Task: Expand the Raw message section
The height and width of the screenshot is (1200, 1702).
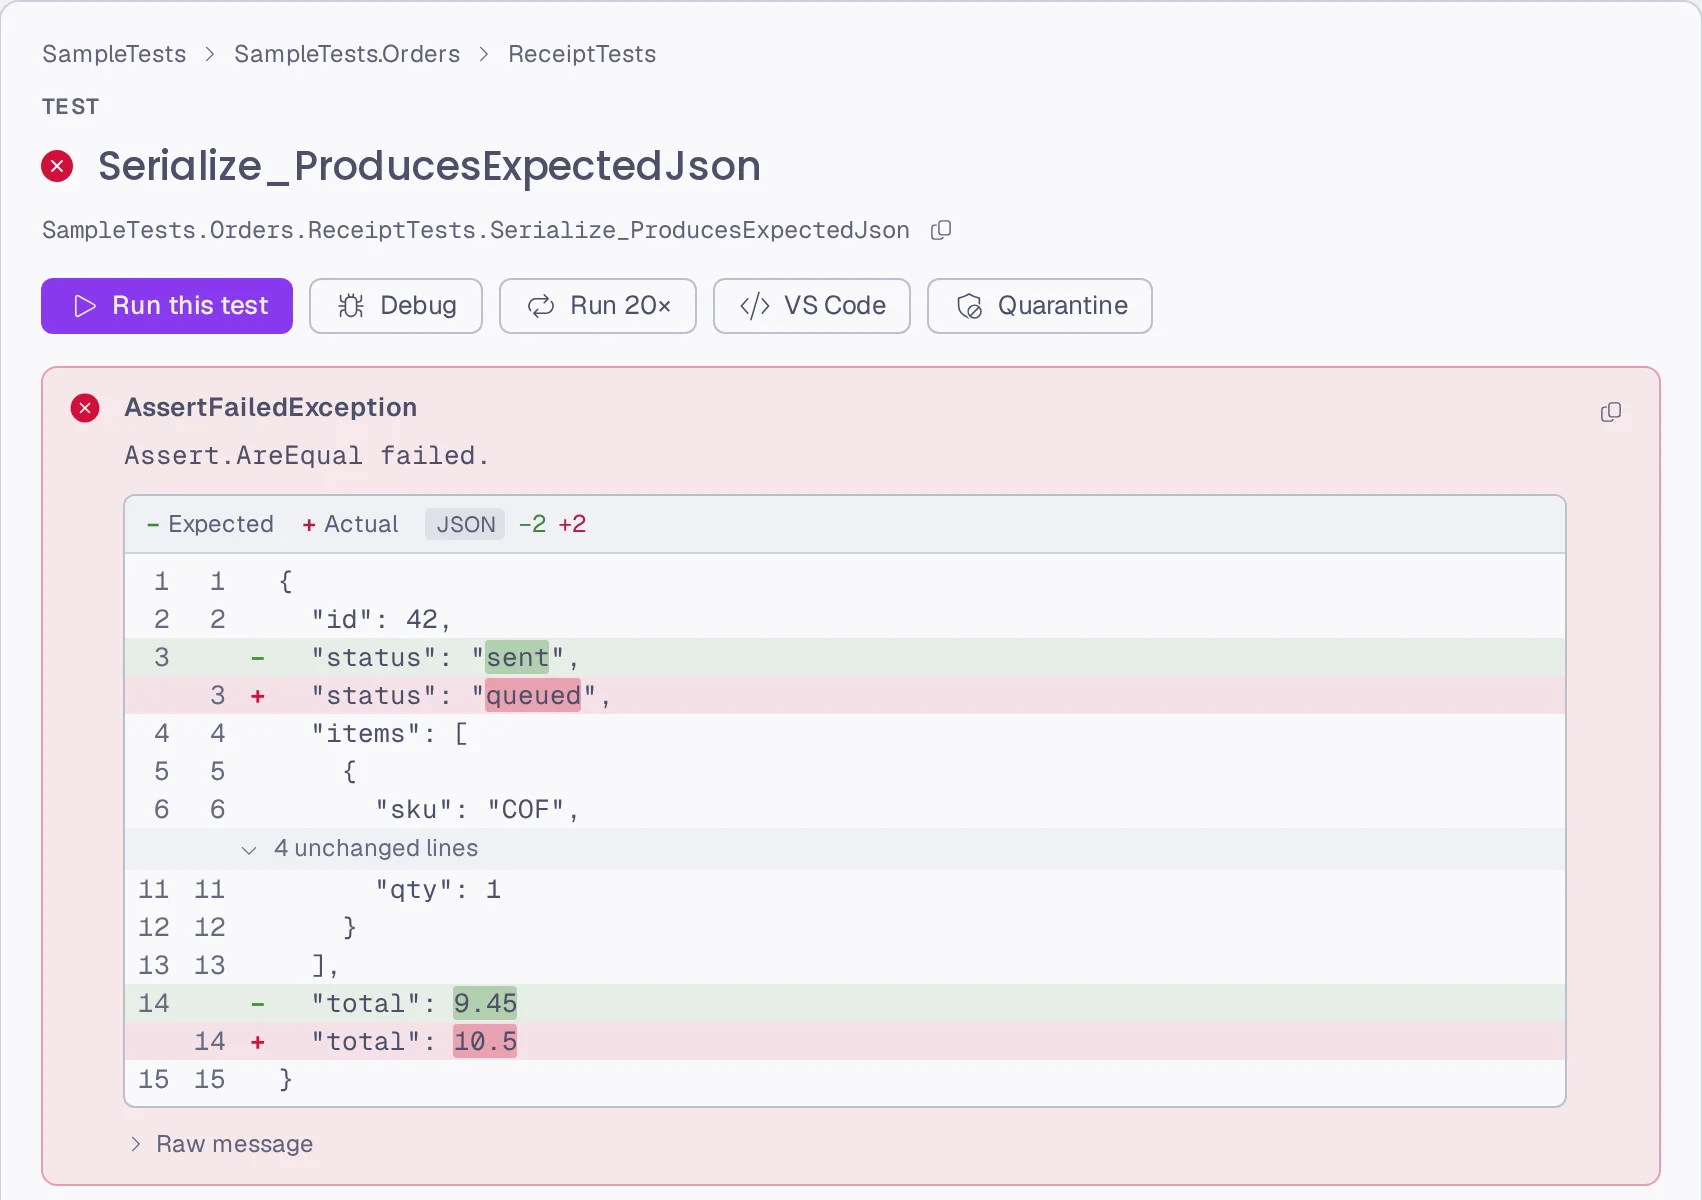Action: pos(222,1144)
